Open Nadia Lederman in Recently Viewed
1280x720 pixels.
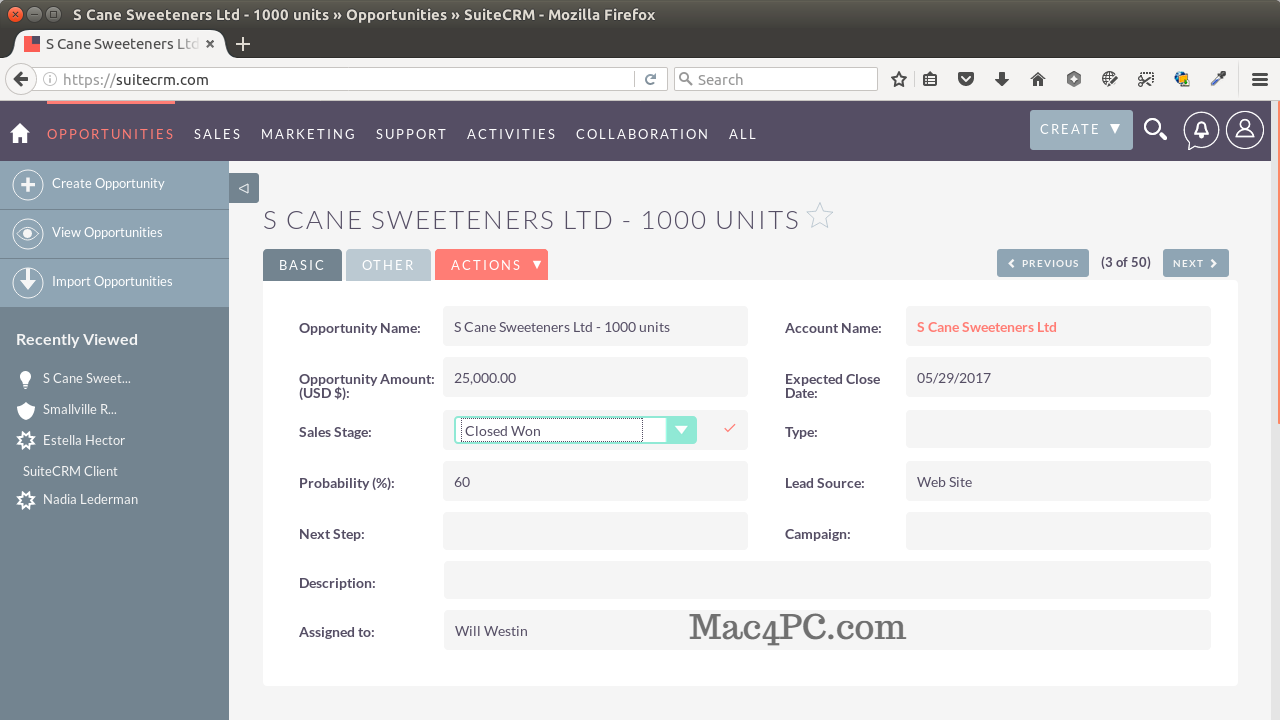(x=90, y=500)
